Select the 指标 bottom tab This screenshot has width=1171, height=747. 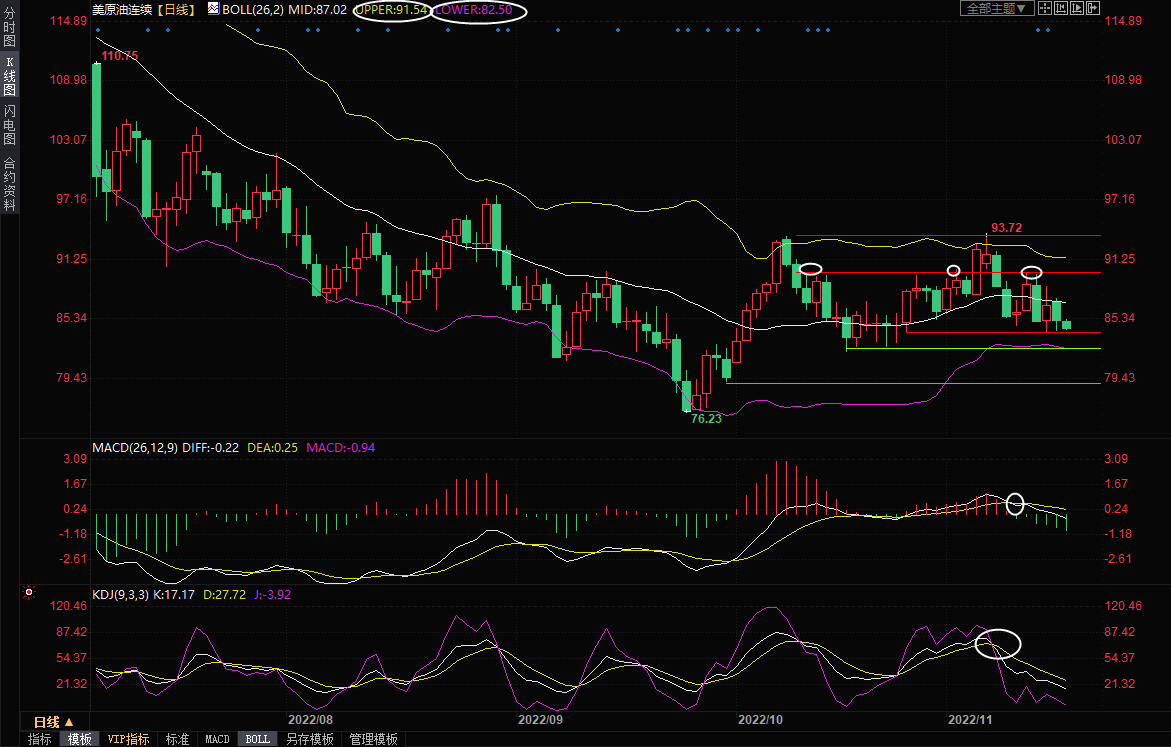pos(40,739)
